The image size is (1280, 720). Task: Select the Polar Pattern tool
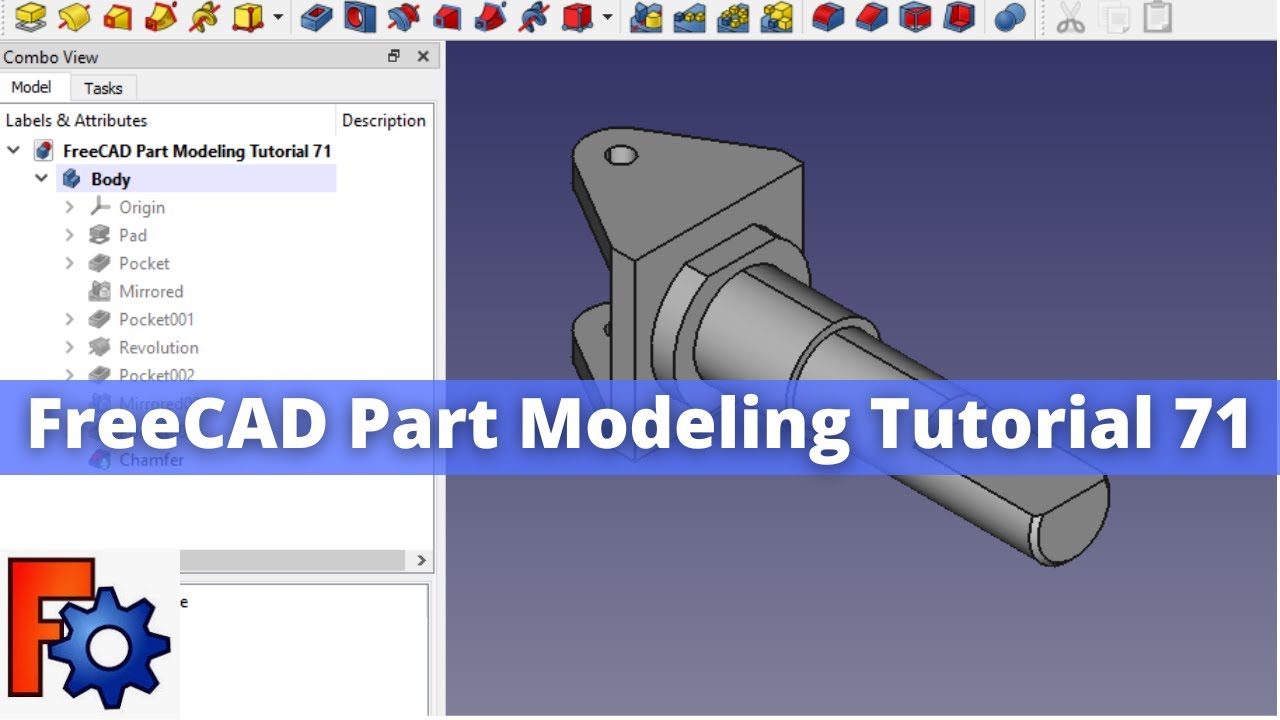(x=734, y=16)
